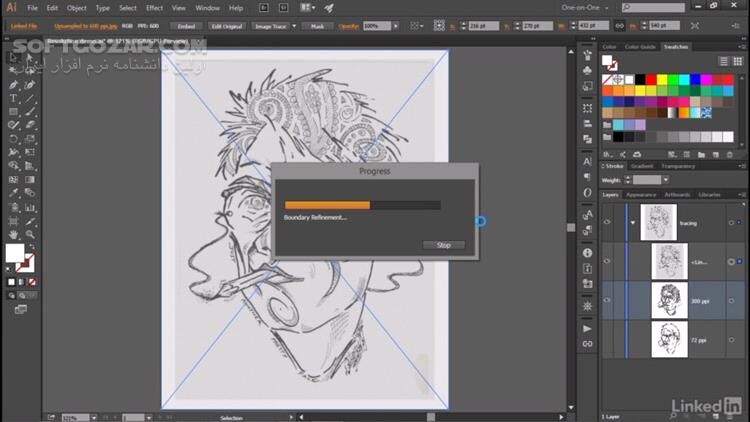Switch to the Appearance tab
This screenshot has width=750, height=422.
(641, 195)
